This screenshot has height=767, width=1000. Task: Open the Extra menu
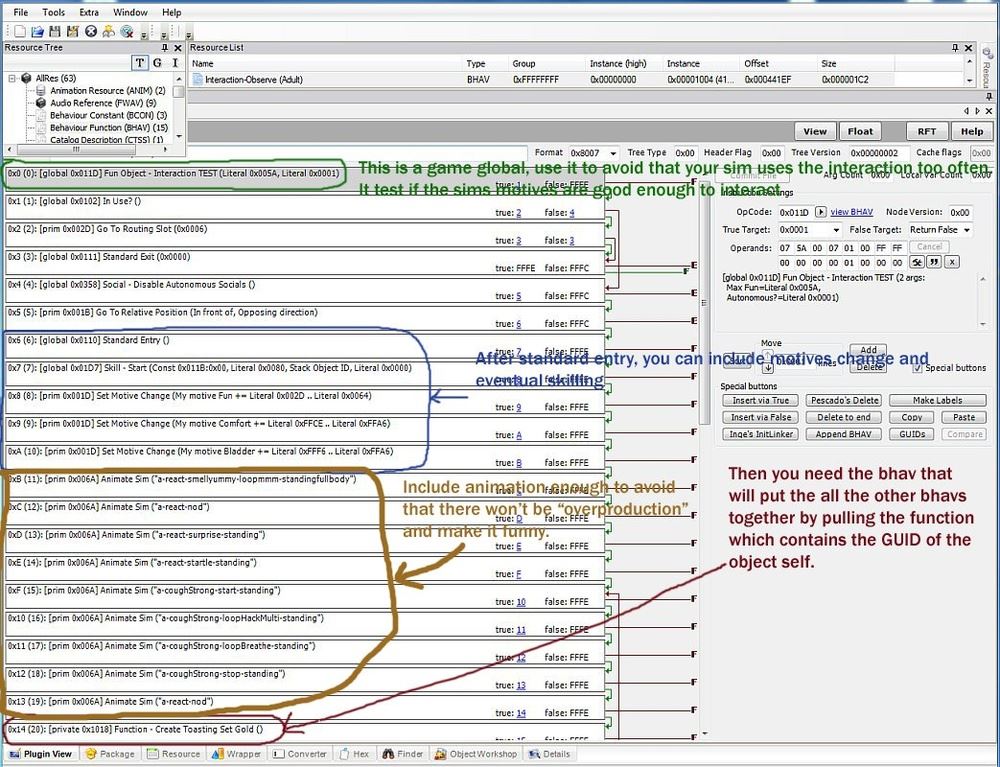[89, 12]
